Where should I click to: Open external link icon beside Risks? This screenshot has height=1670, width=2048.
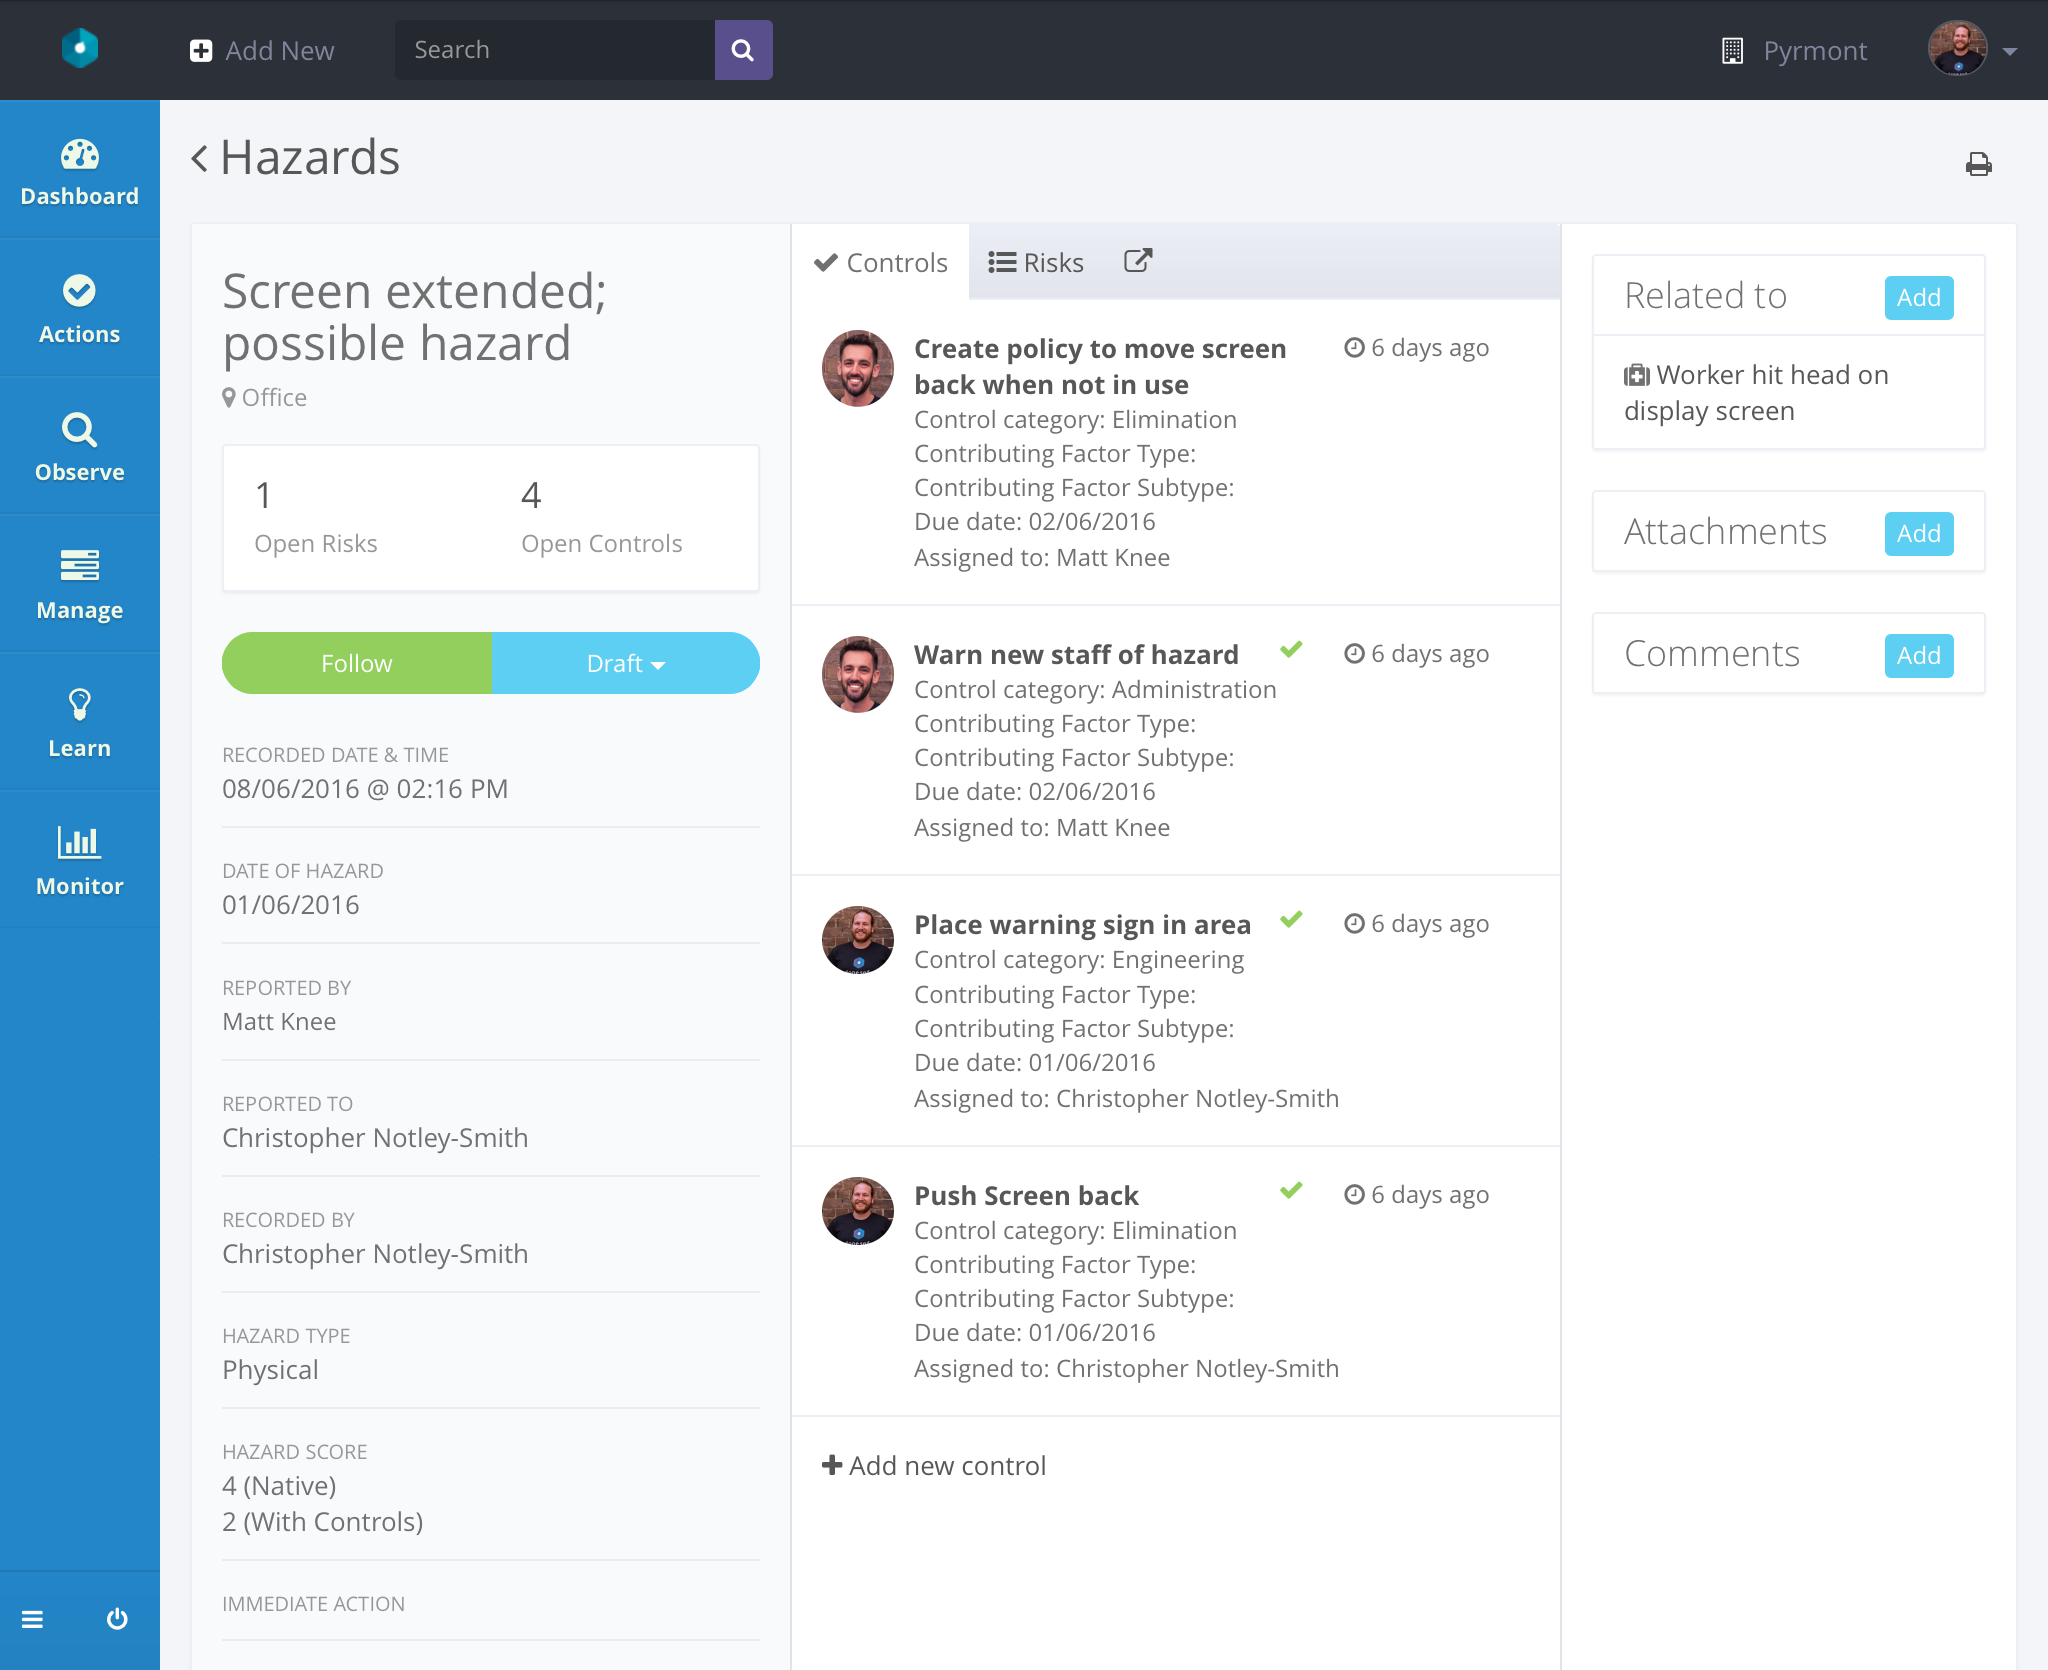[x=1138, y=261]
